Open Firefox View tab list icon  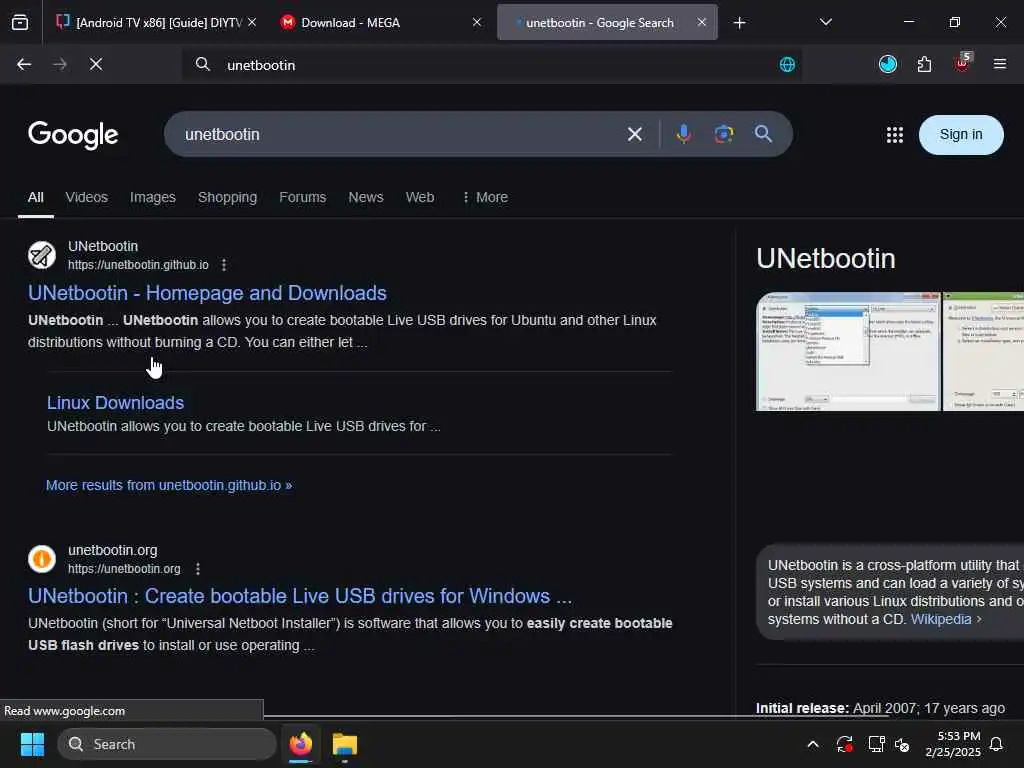coord(20,23)
